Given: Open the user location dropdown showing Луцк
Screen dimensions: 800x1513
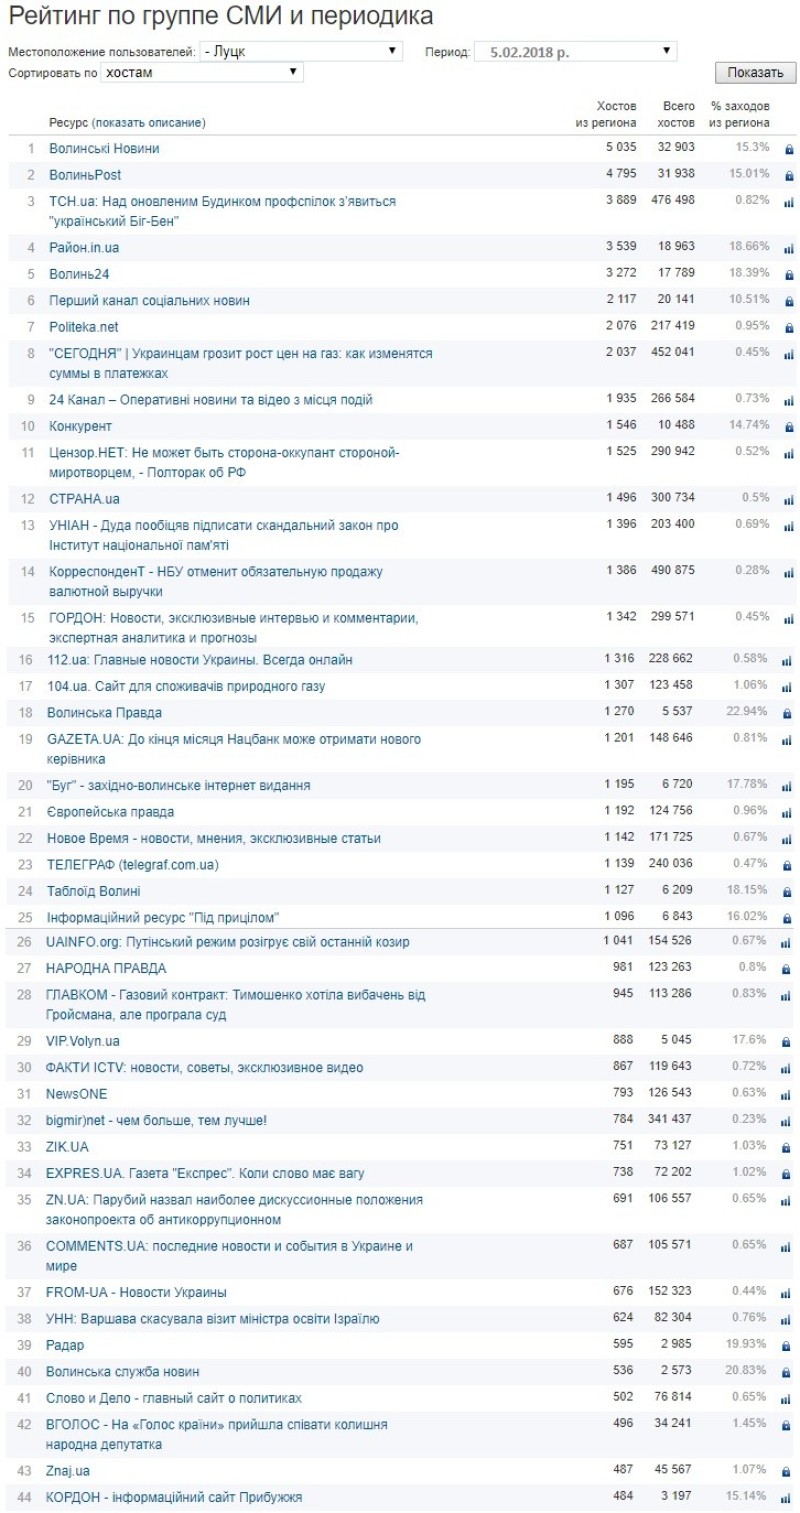Looking at the screenshot, I should (x=300, y=51).
